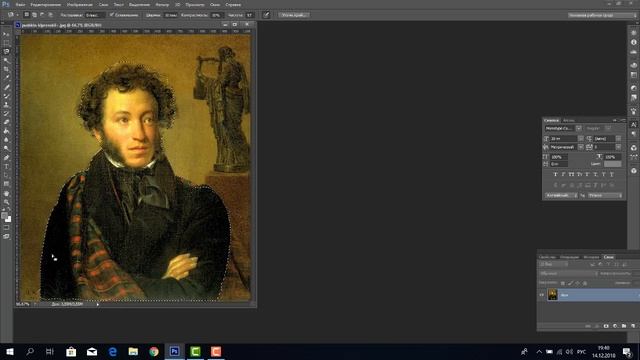Image resolution: width=640 pixels, height=360 pixels.
Task: Toggle Underline in Character panel
Action: tap(604, 174)
